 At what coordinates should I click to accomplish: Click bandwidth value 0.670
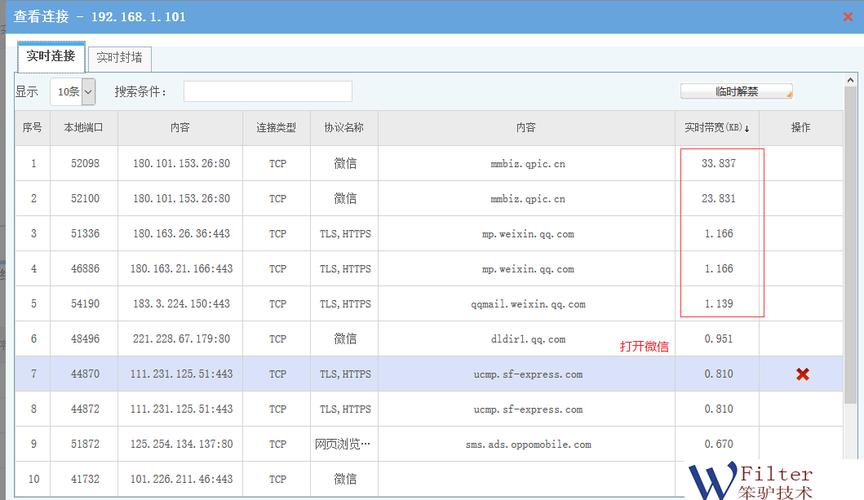coord(719,444)
